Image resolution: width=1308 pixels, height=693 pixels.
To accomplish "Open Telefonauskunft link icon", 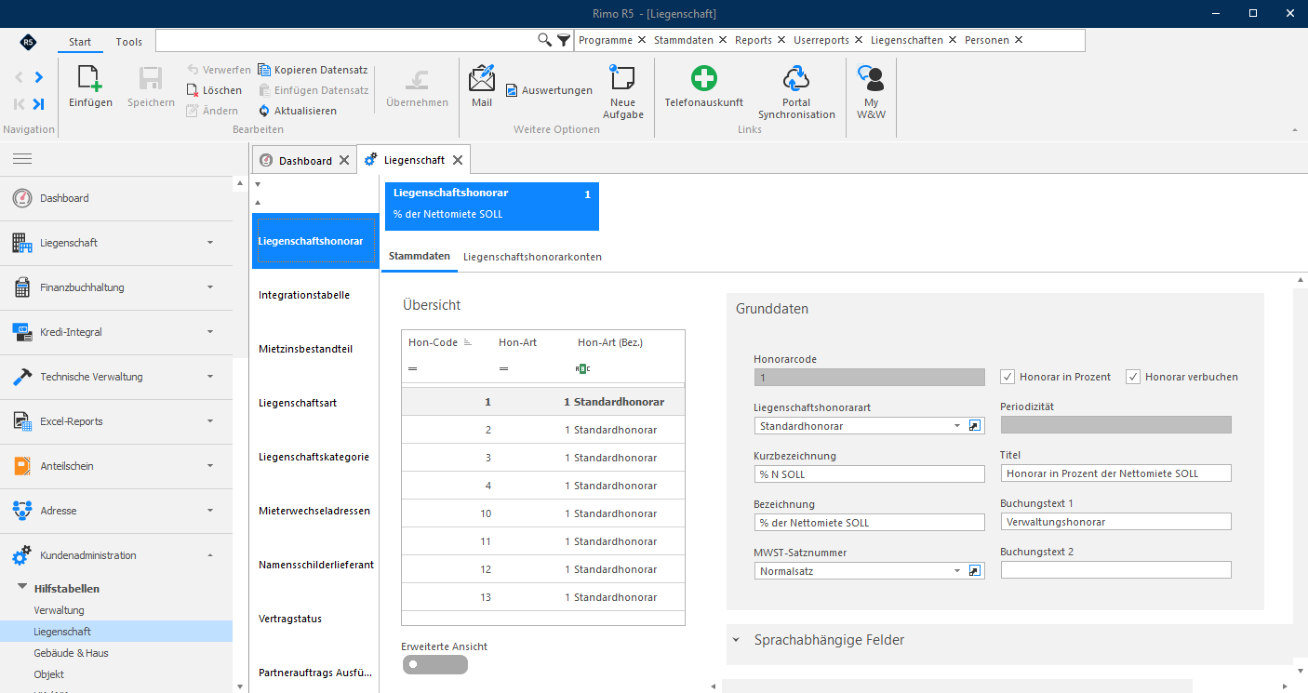I will pos(704,78).
